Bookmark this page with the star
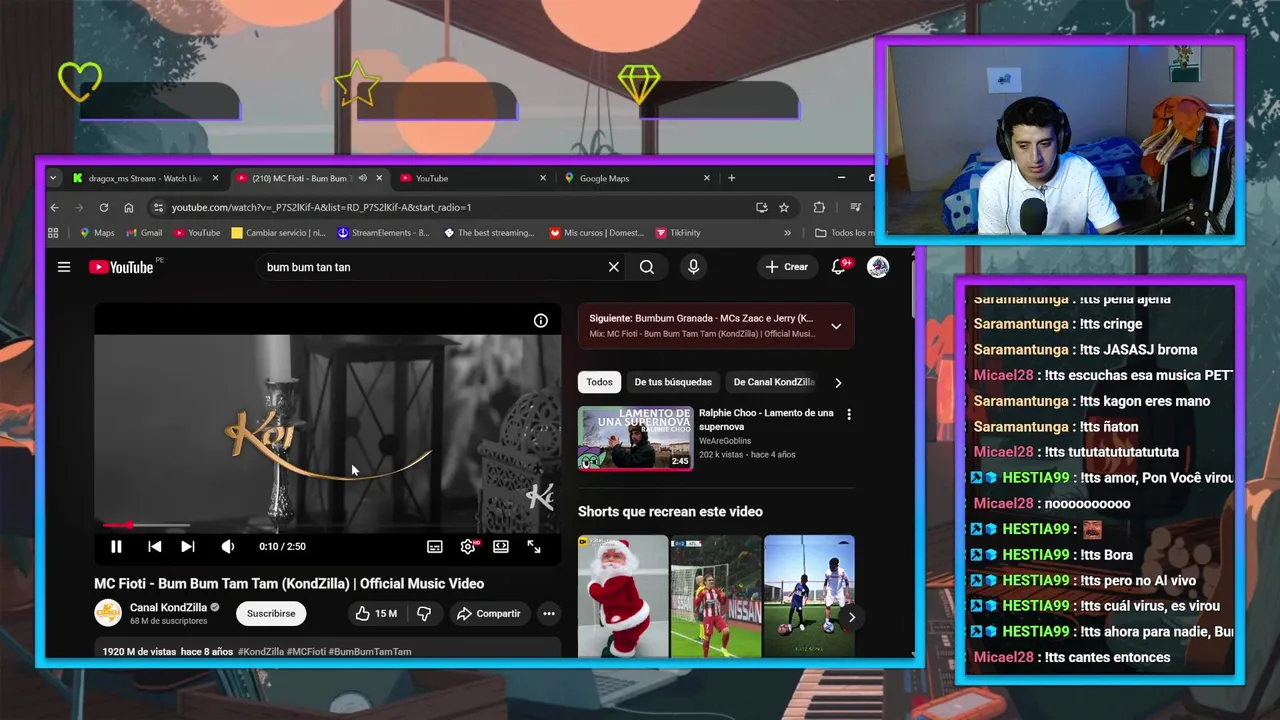Screen dimensions: 1280x720 [x=784, y=207]
